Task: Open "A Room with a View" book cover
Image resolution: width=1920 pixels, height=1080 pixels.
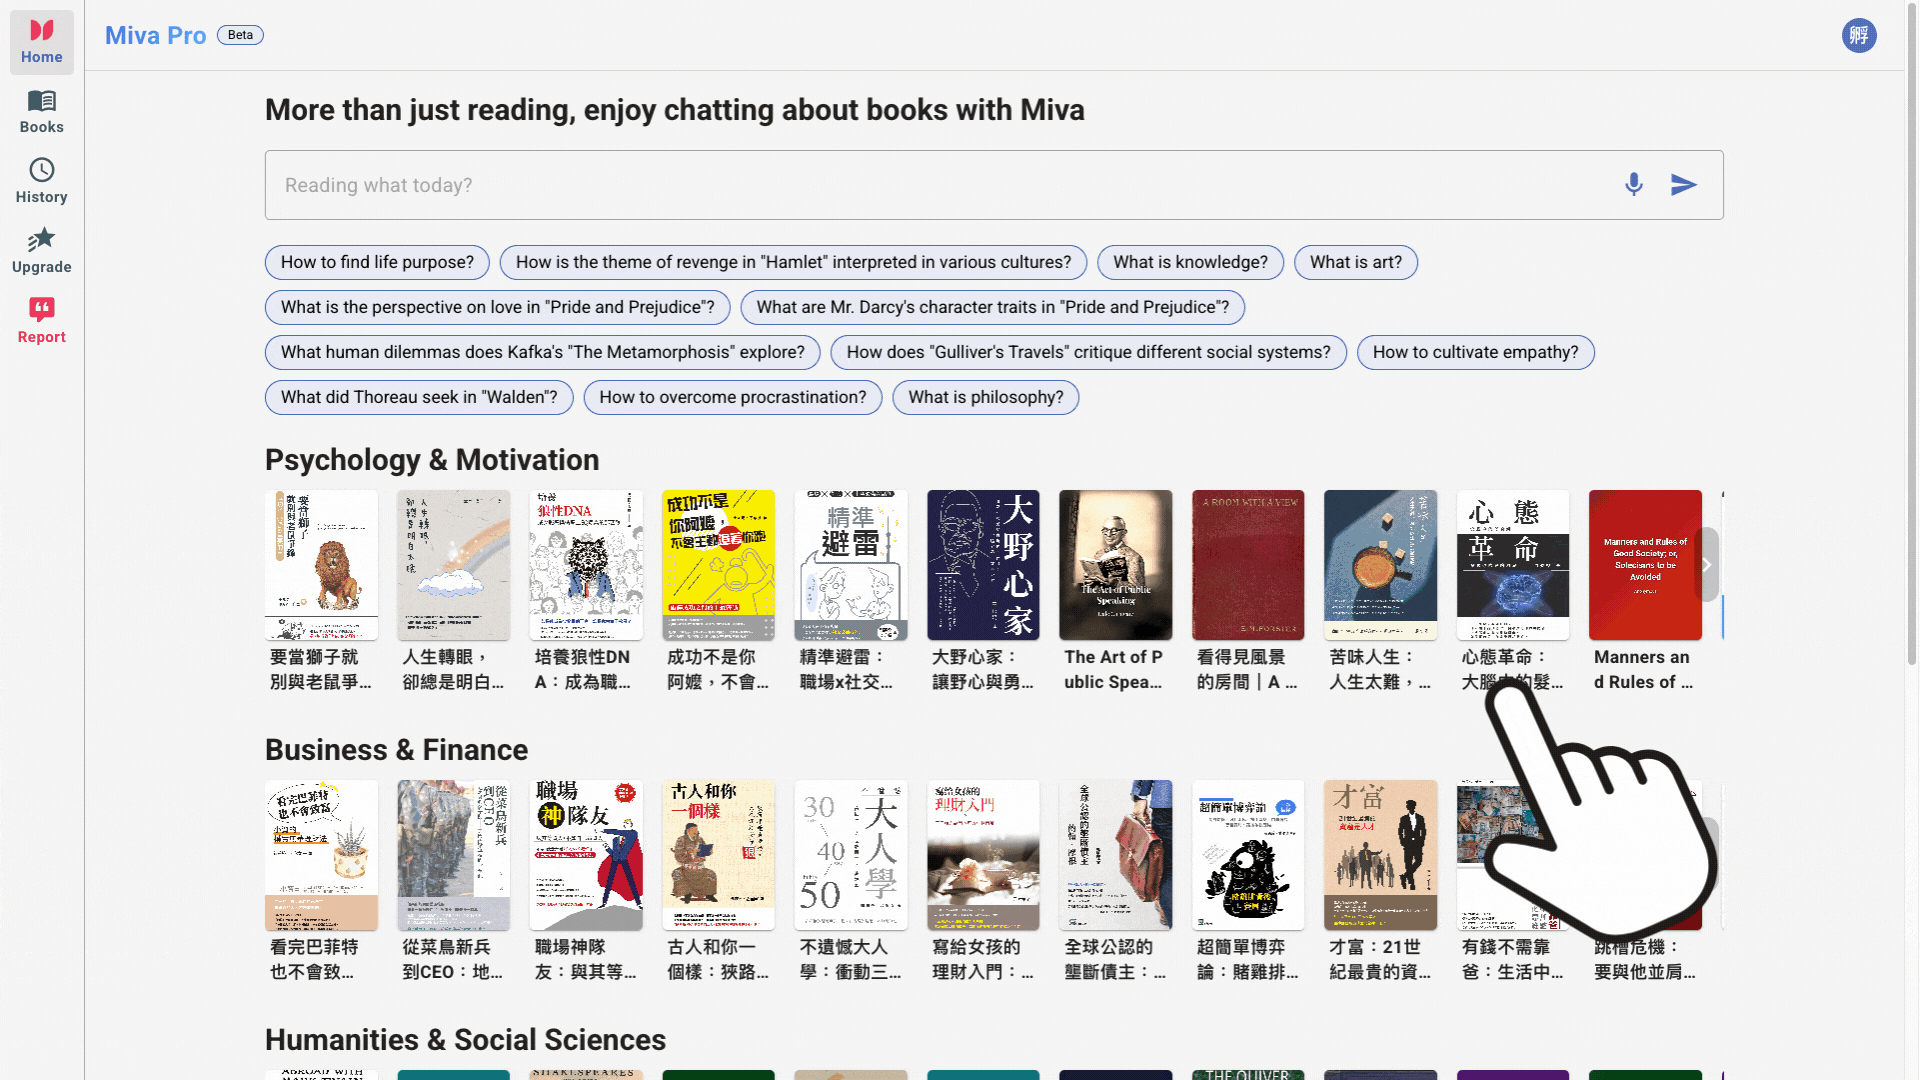Action: tap(1247, 565)
